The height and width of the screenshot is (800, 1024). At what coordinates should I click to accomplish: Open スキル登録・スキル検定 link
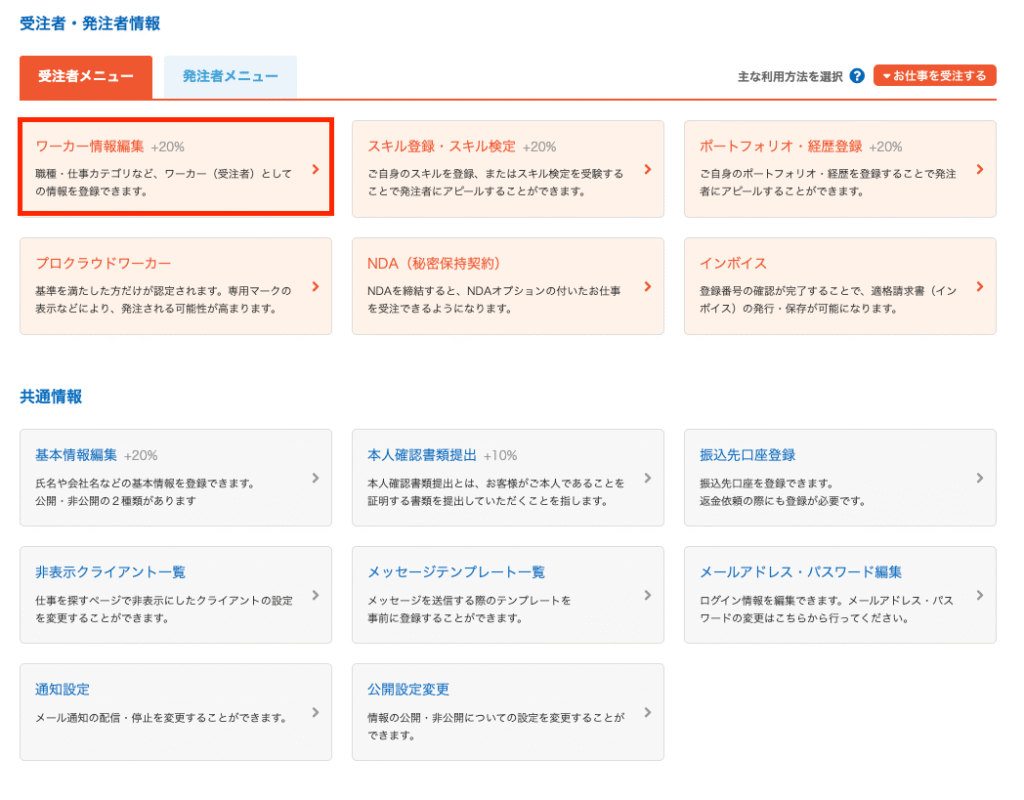click(441, 146)
